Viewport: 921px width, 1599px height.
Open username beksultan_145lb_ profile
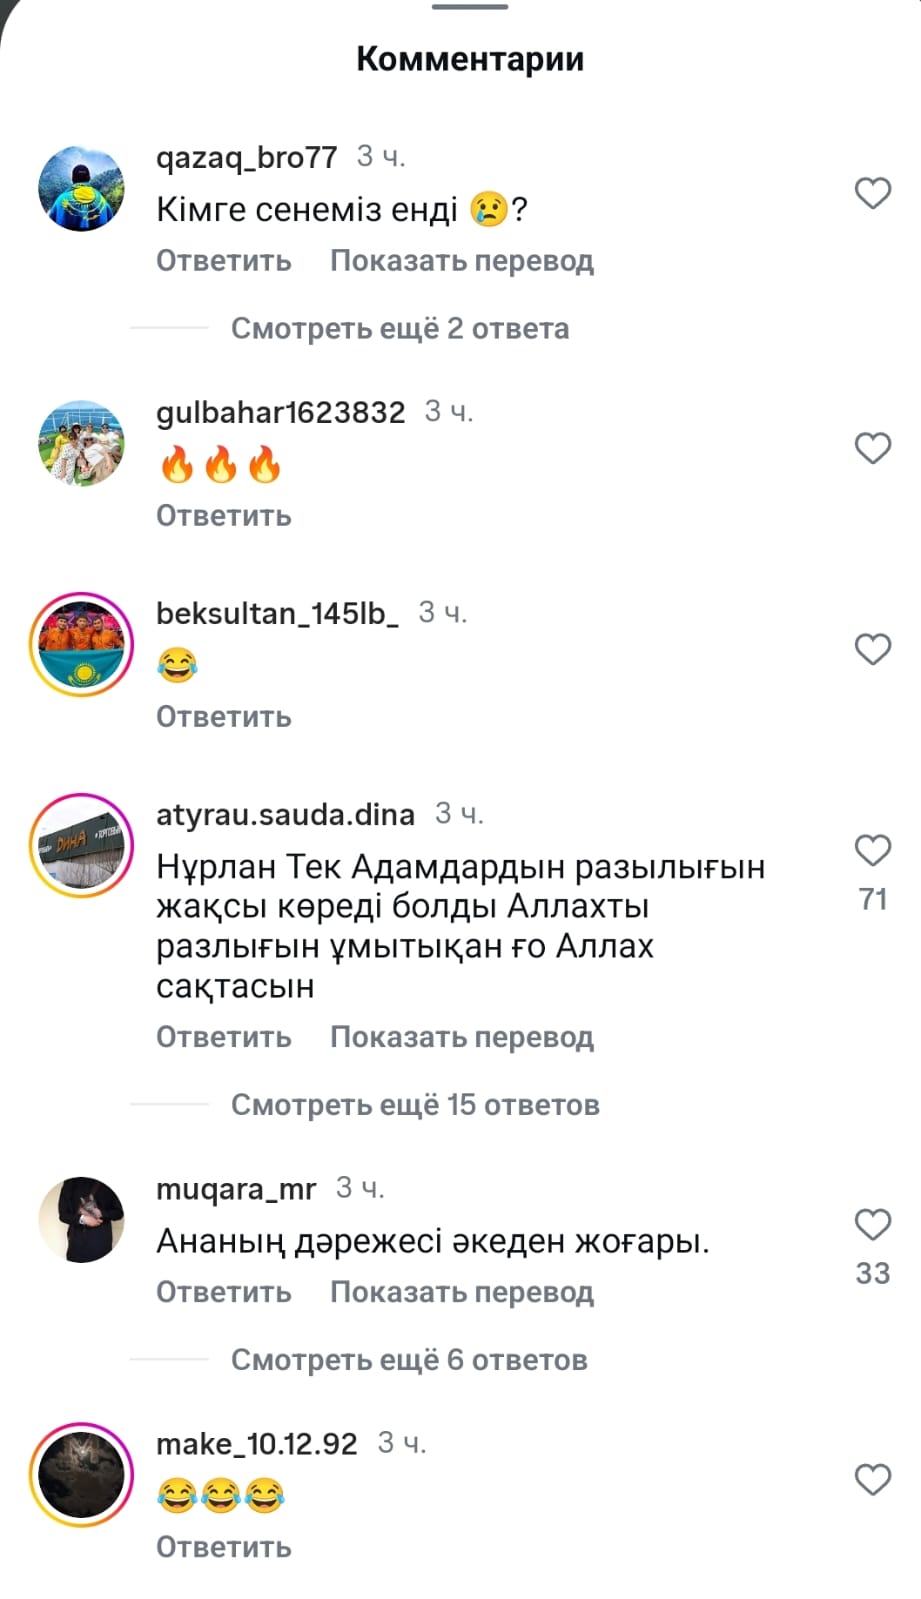(277, 613)
